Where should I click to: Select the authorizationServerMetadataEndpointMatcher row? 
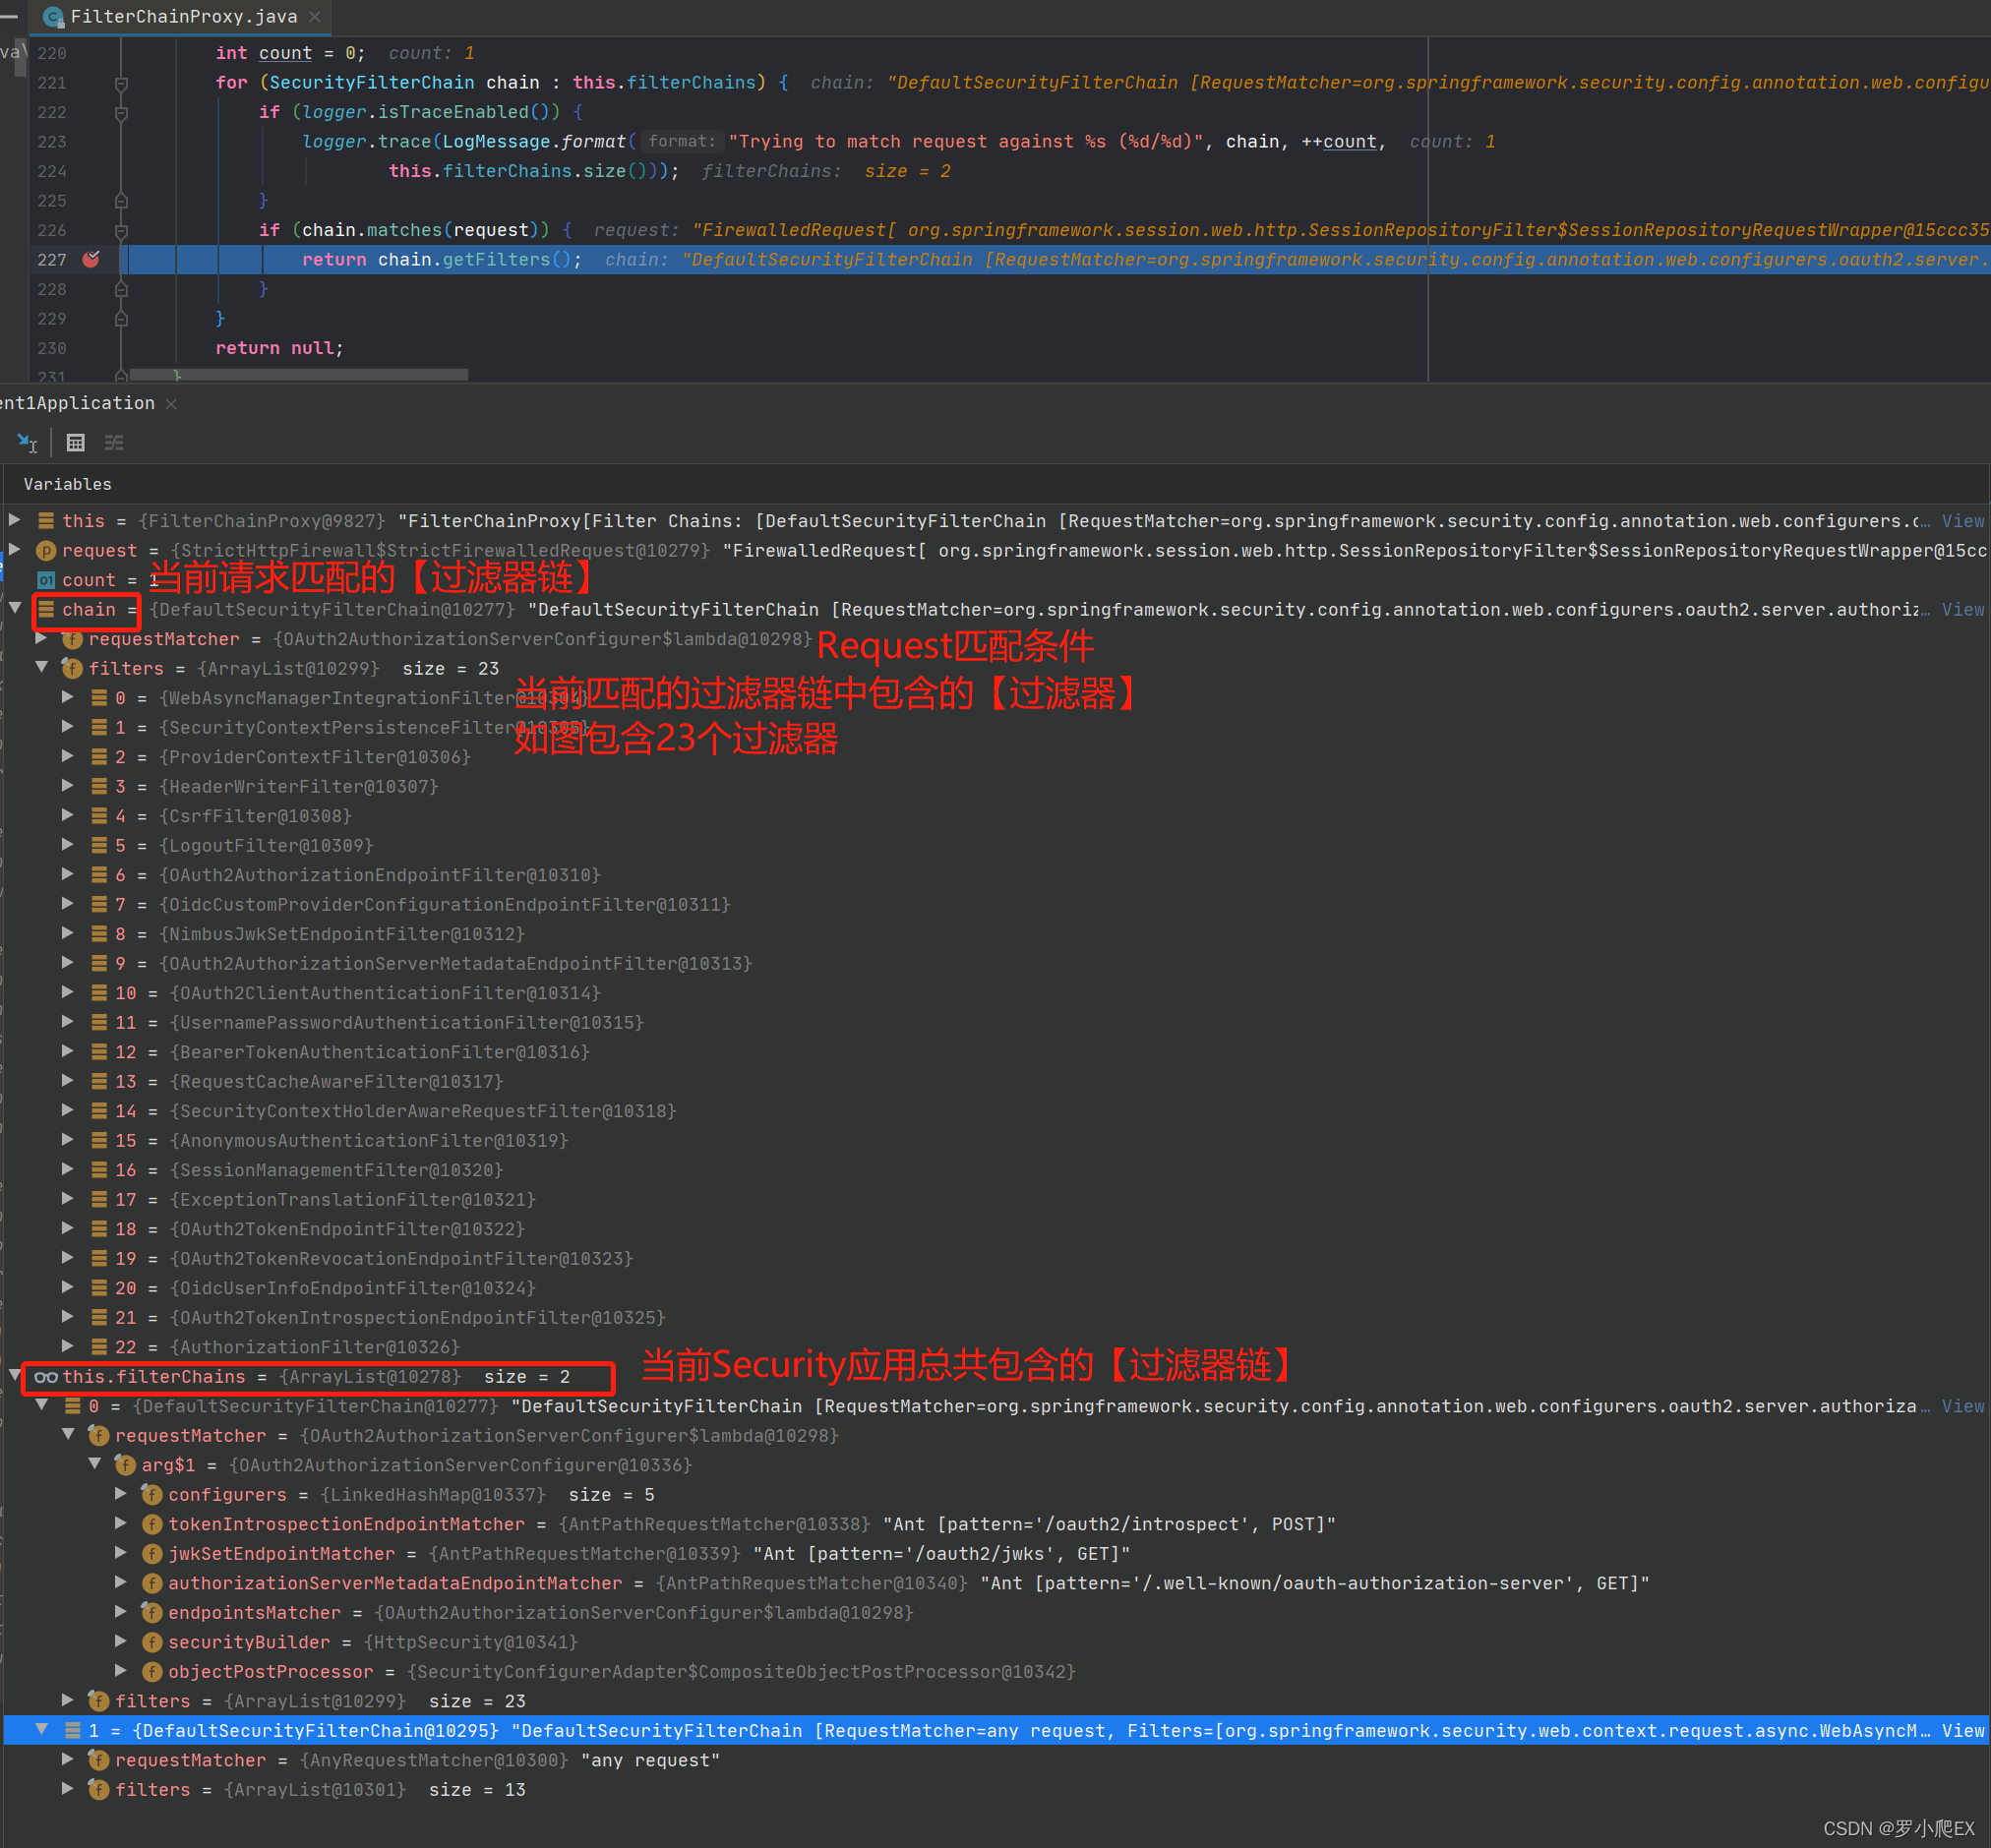pyautogui.click(x=996, y=1583)
